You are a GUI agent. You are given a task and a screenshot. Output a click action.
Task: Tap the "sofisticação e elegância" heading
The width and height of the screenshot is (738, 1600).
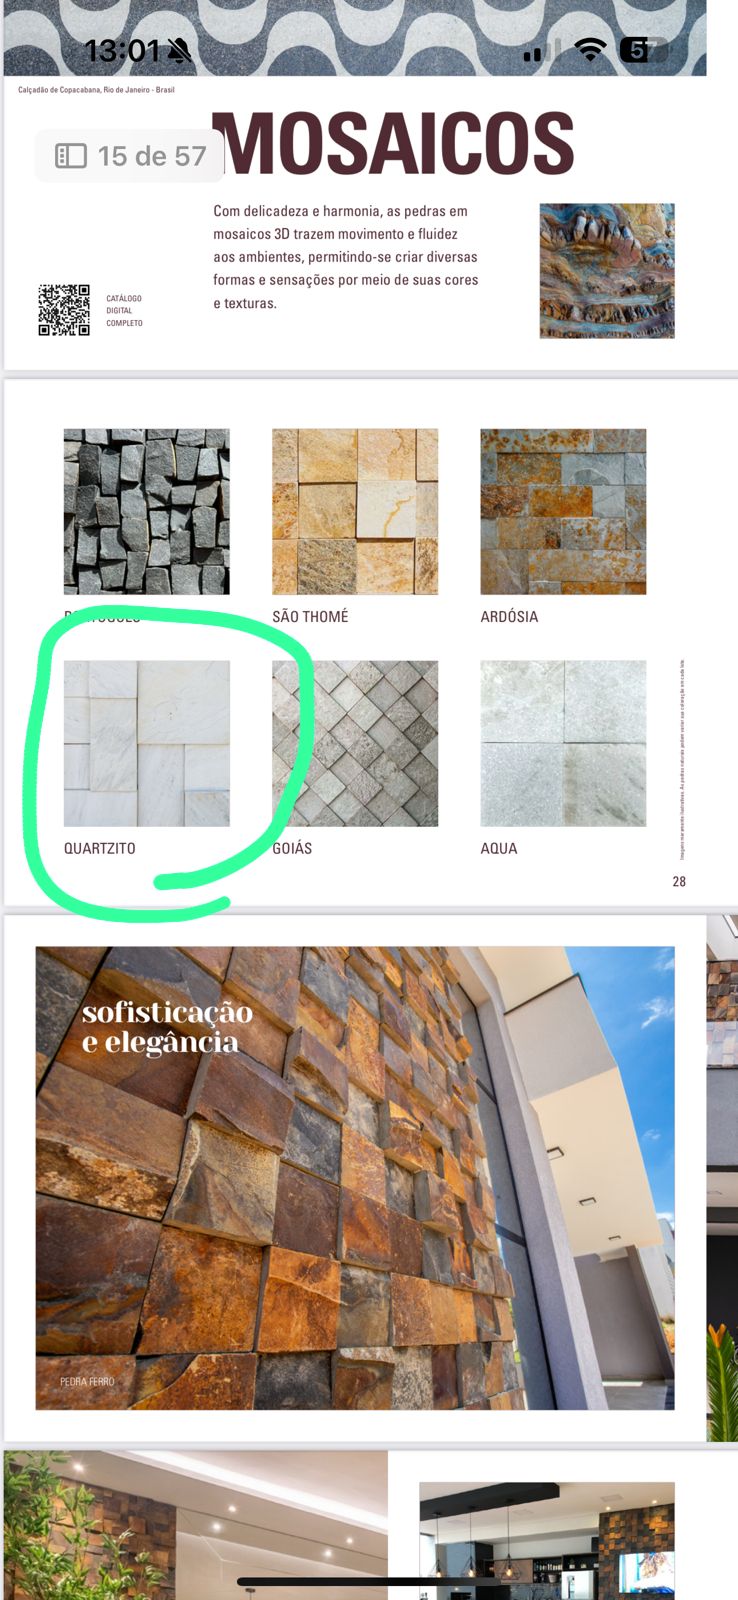pyautogui.click(x=167, y=1027)
